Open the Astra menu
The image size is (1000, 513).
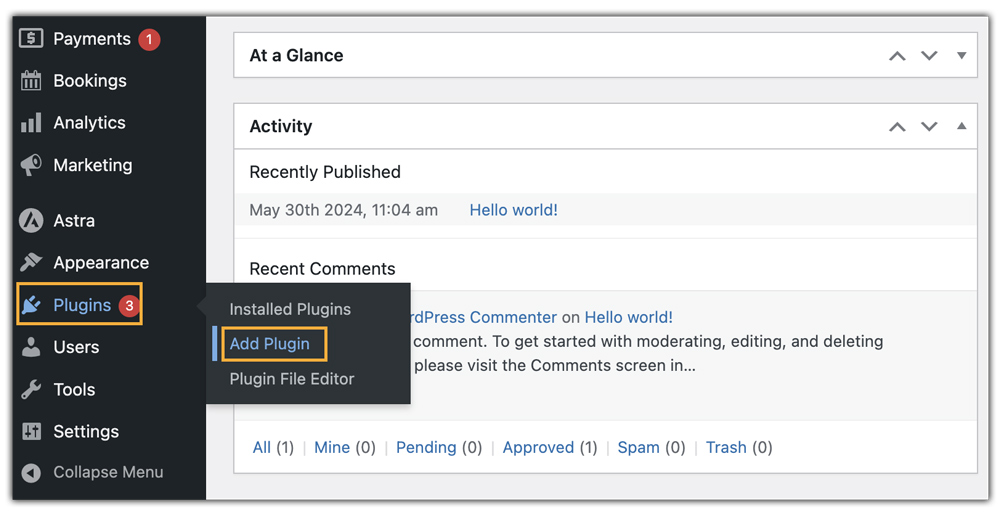tap(74, 221)
